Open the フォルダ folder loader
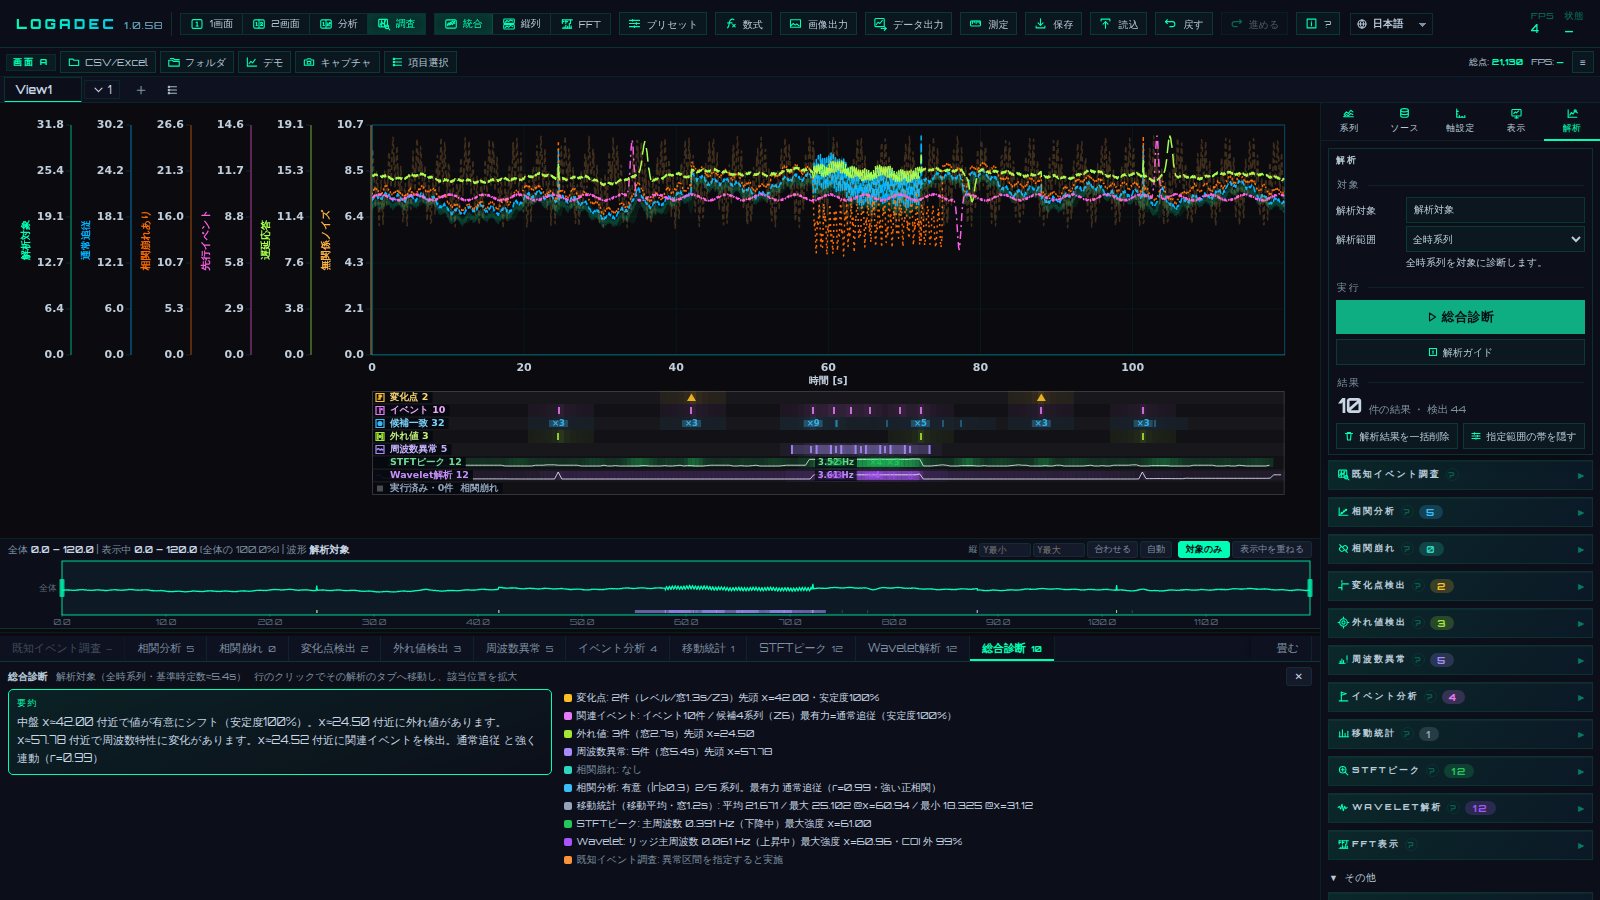The height and width of the screenshot is (900, 1600). pos(196,62)
